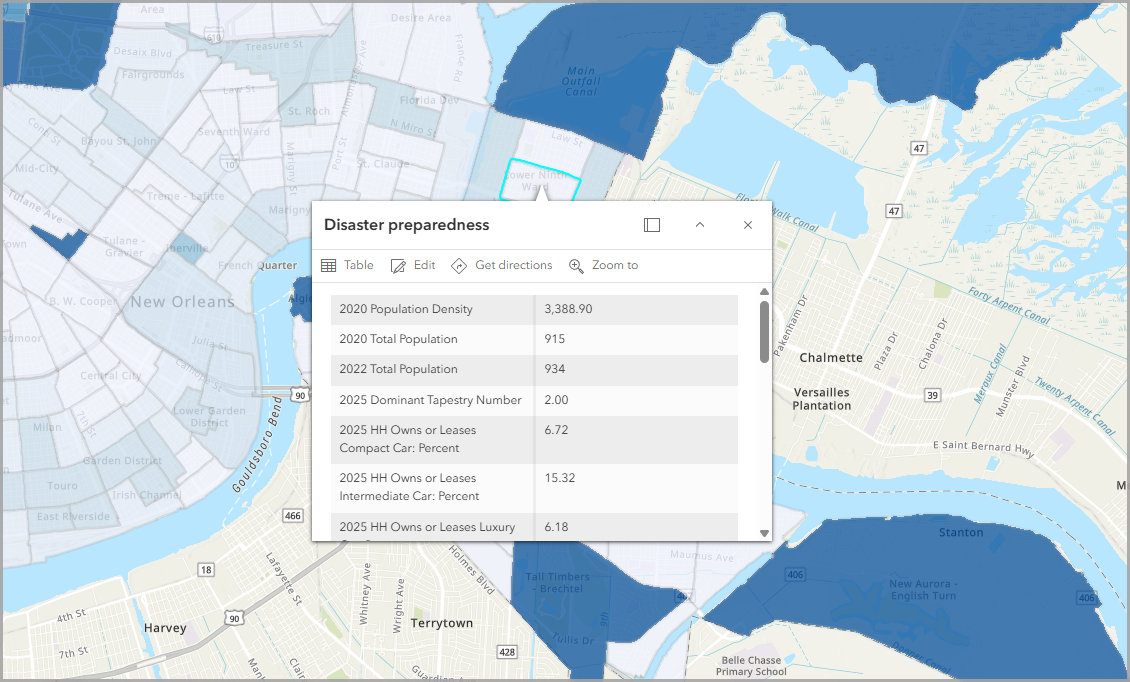
Task: Click the New Orleans map label
Action: click(x=183, y=301)
